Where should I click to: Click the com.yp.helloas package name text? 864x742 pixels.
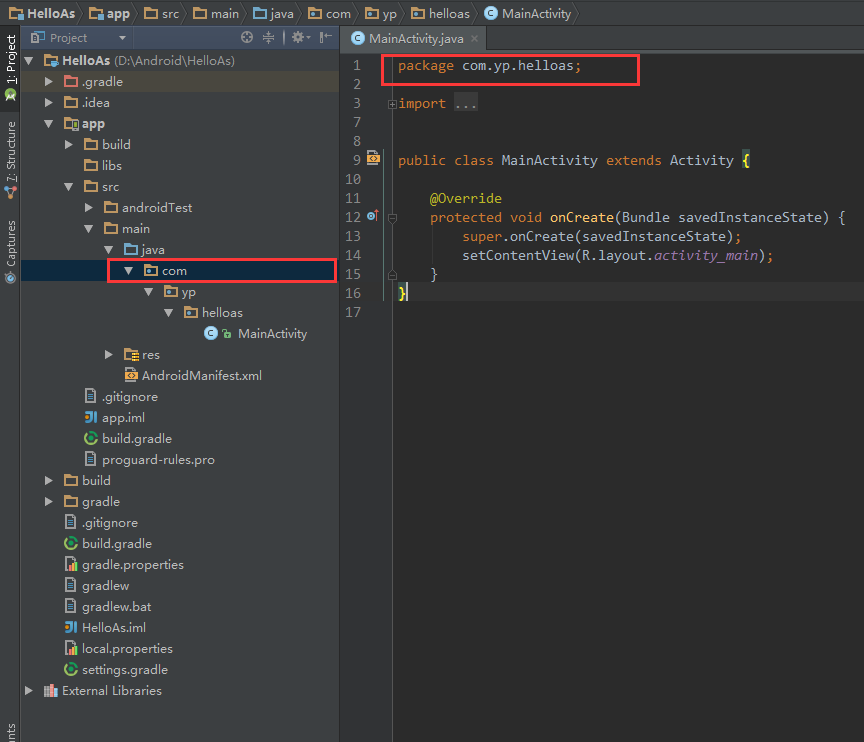[518, 66]
